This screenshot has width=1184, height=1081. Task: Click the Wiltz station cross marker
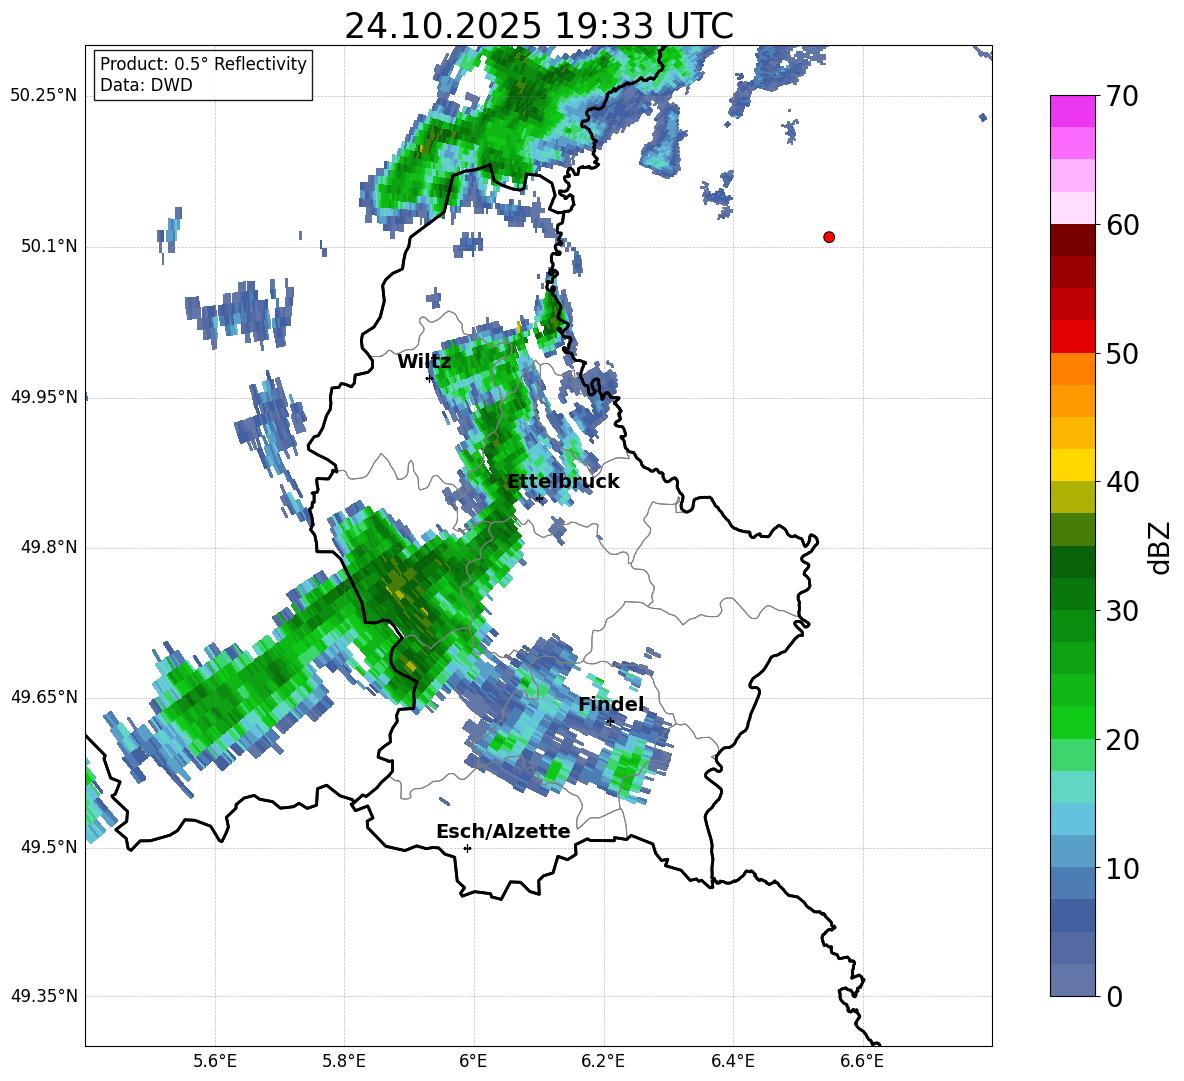(x=429, y=378)
